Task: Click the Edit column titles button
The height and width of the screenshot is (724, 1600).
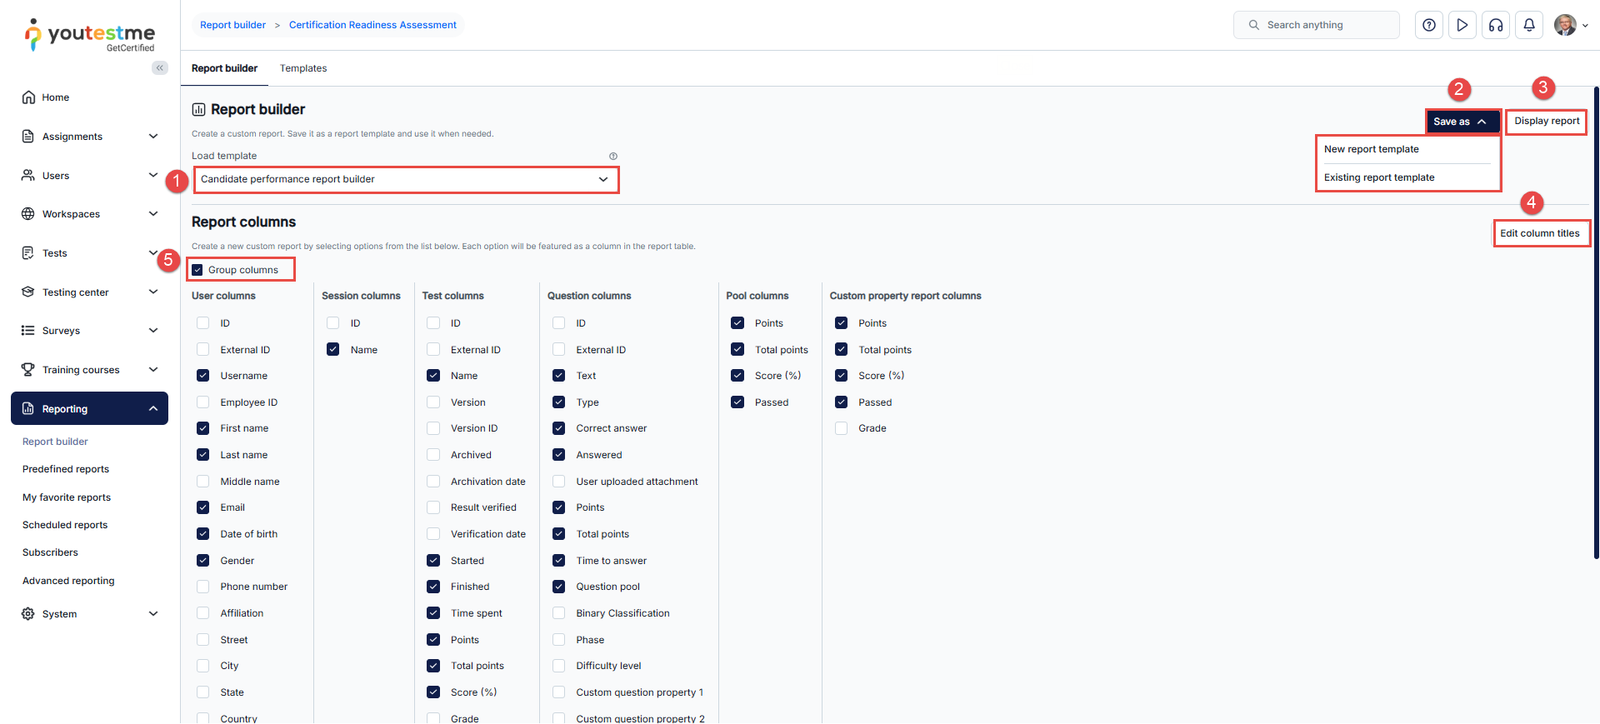Action: 1540,233
